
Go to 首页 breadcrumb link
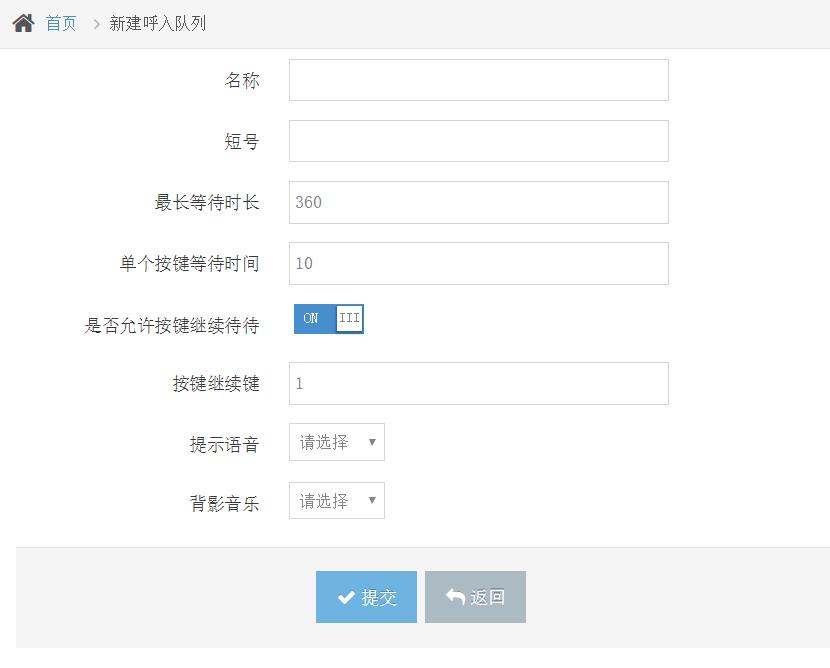tap(61, 23)
